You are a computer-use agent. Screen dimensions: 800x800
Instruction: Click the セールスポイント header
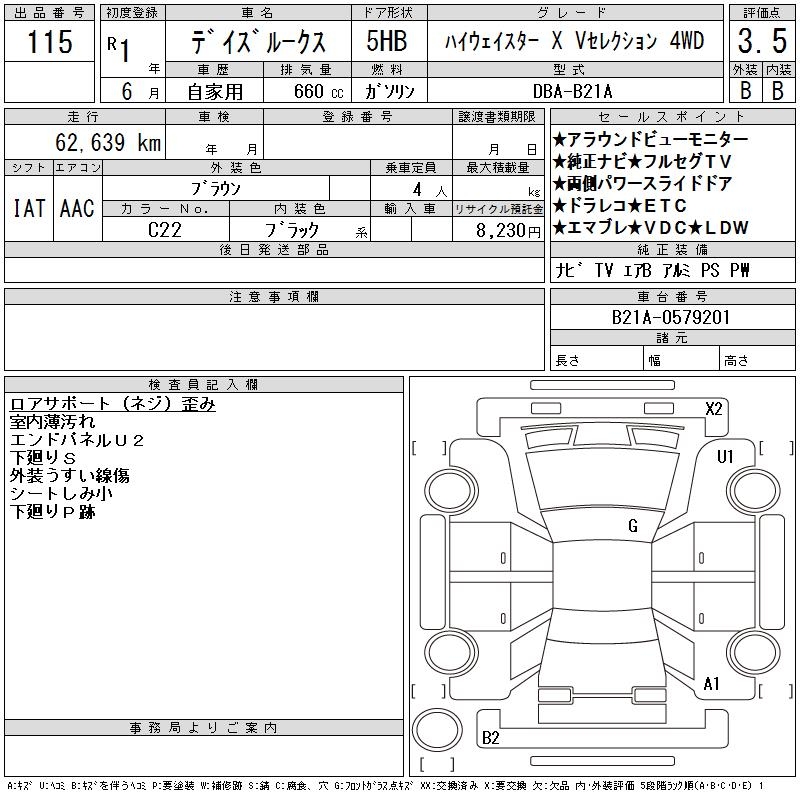[x=672, y=116]
